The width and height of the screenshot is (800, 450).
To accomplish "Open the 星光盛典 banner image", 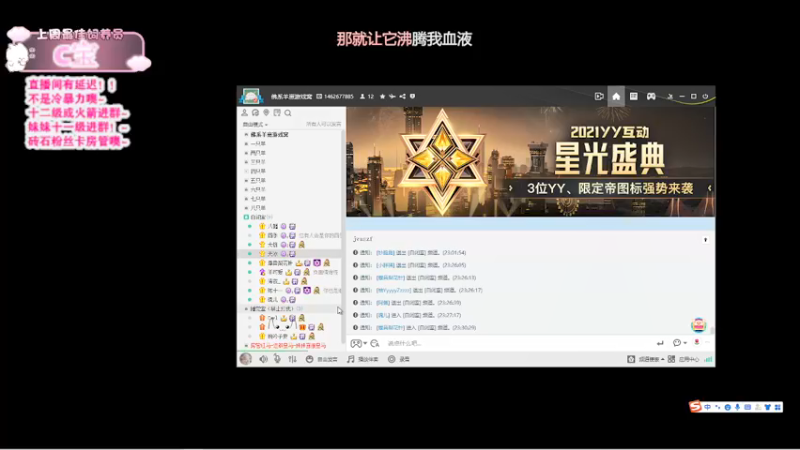I will pyautogui.click(x=531, y=162).
